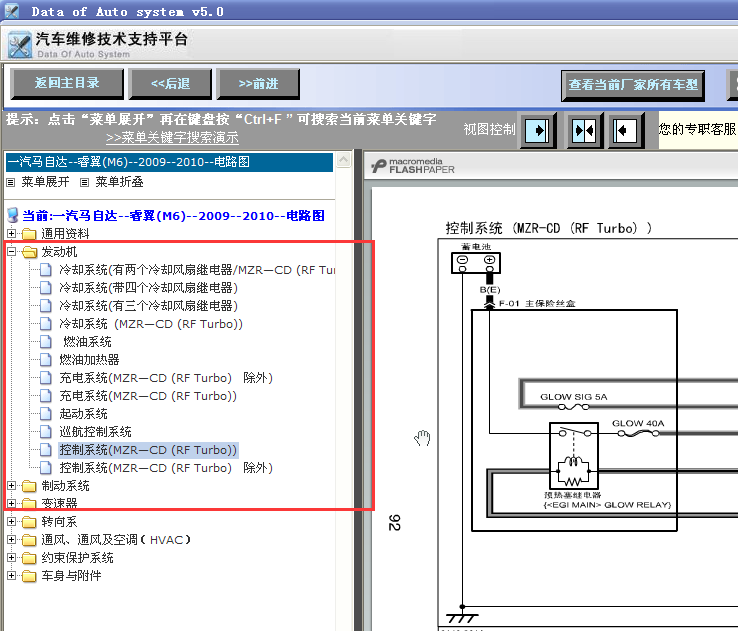Expand the 转向系 folder
Viewport: 738px width, 631px height.
(12, 521)
